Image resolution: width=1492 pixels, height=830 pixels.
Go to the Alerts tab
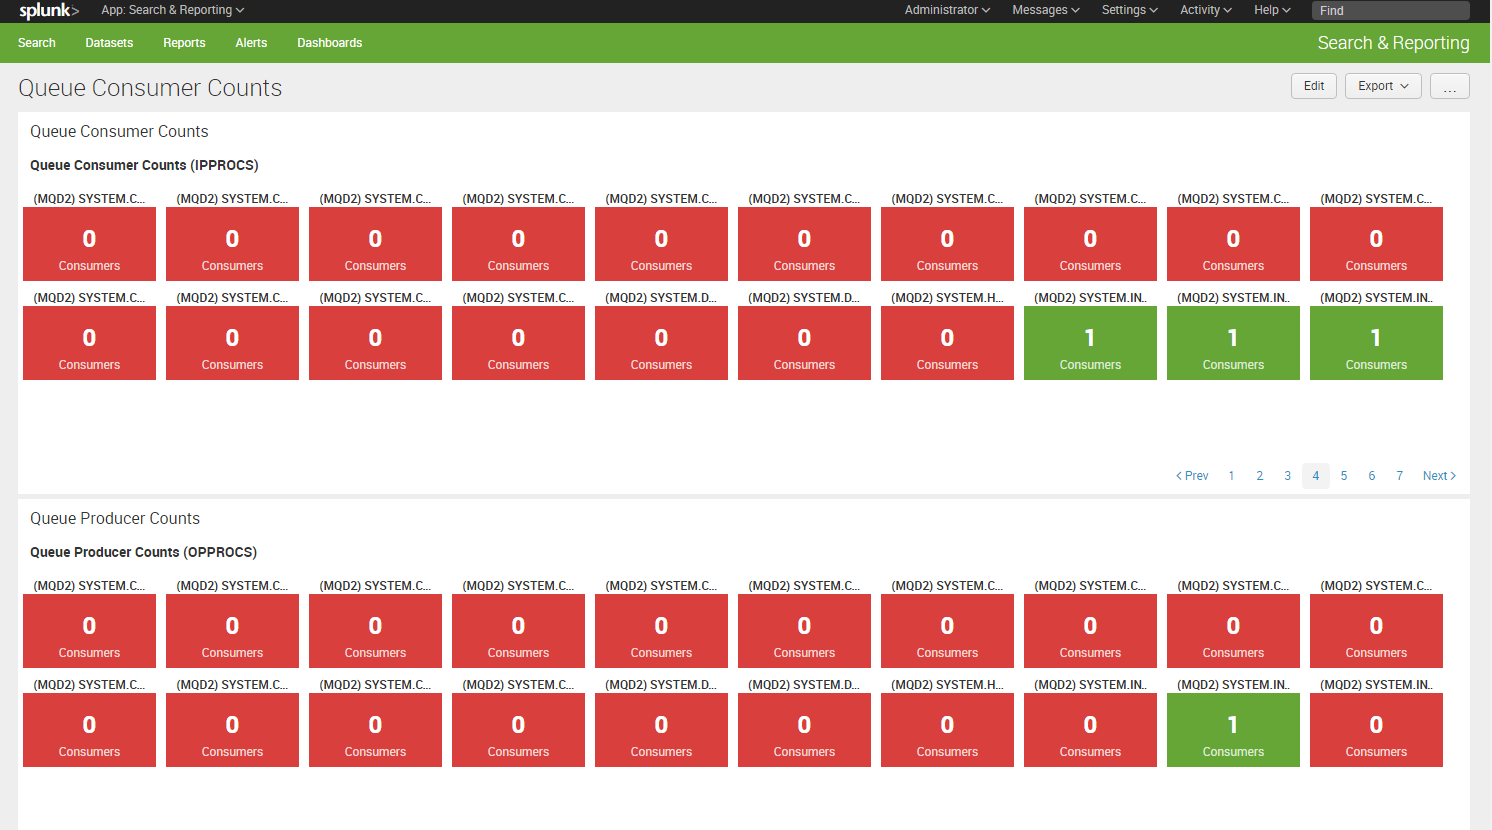click(251, 43)
